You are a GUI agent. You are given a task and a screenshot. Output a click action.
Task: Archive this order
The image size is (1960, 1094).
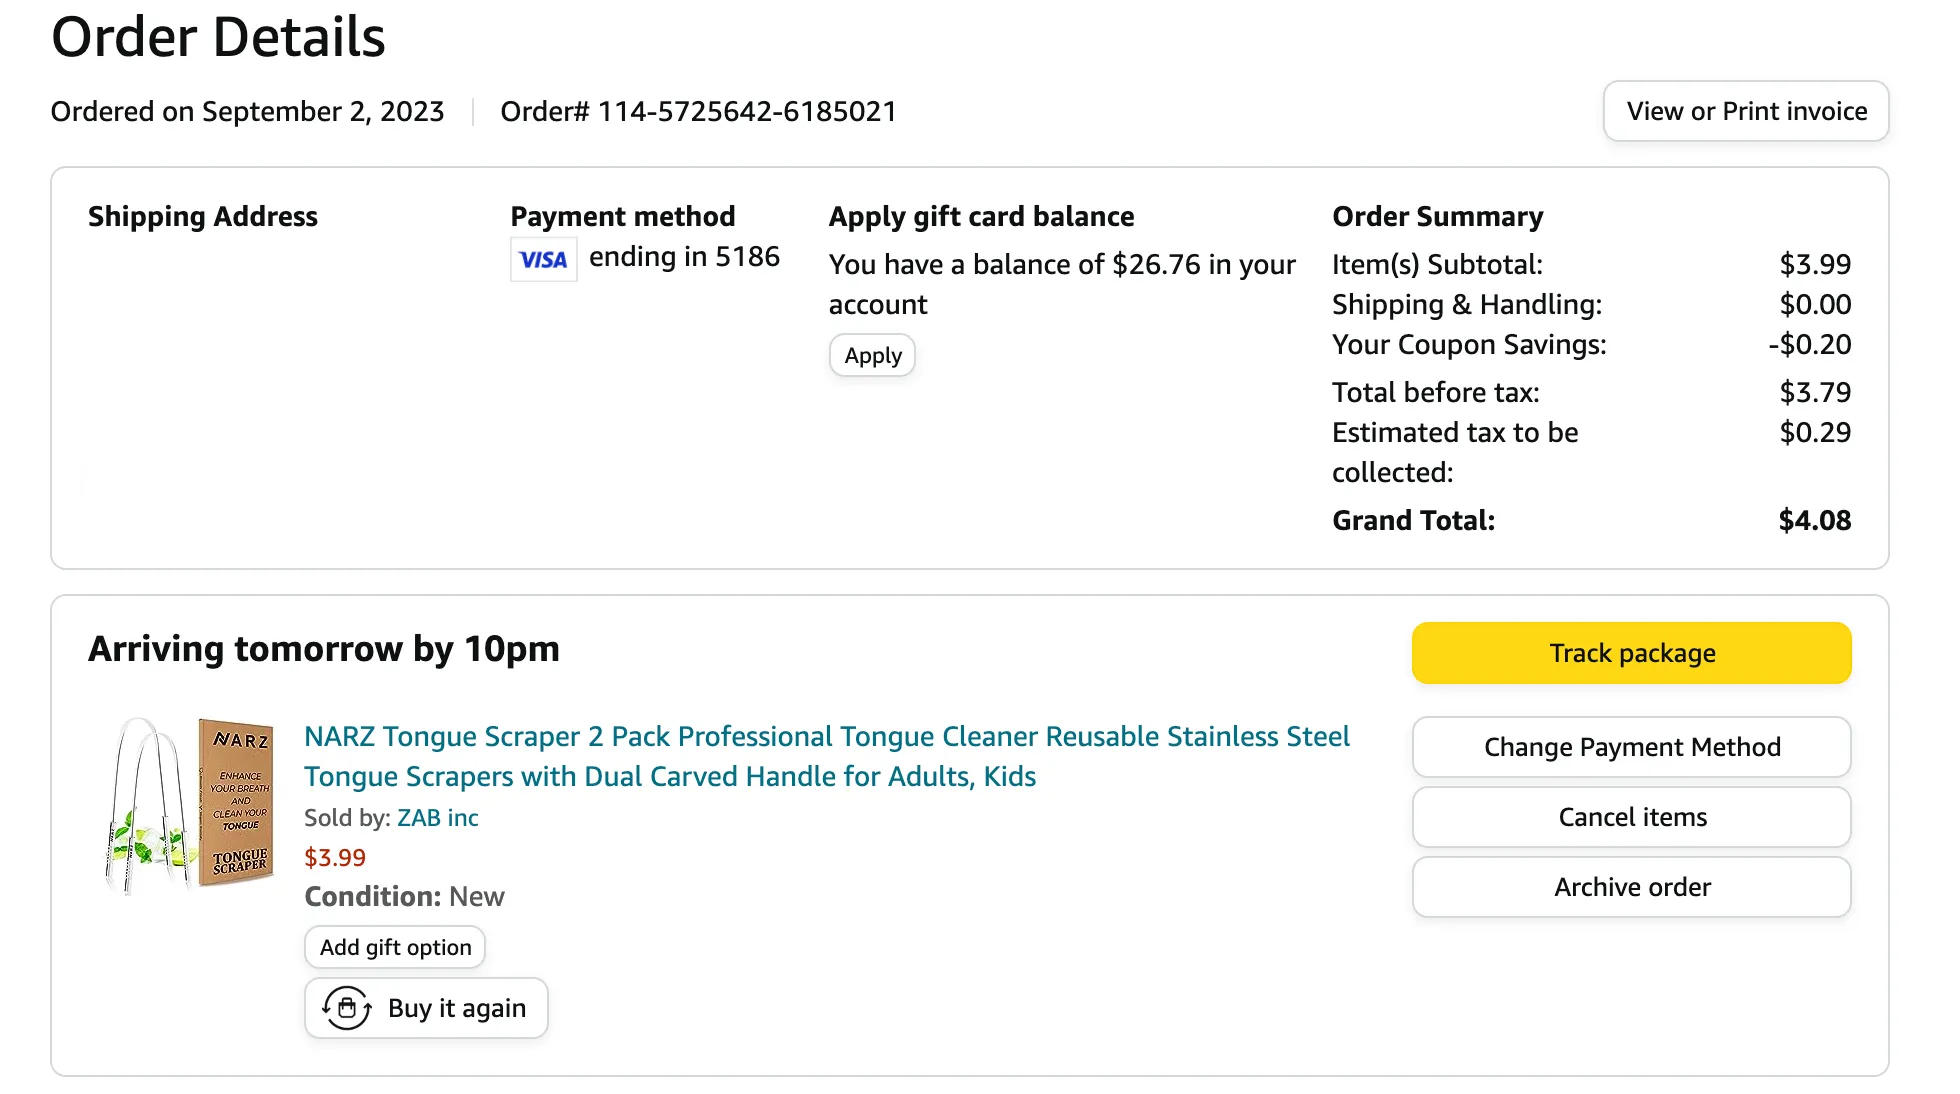pos(1632,887)
